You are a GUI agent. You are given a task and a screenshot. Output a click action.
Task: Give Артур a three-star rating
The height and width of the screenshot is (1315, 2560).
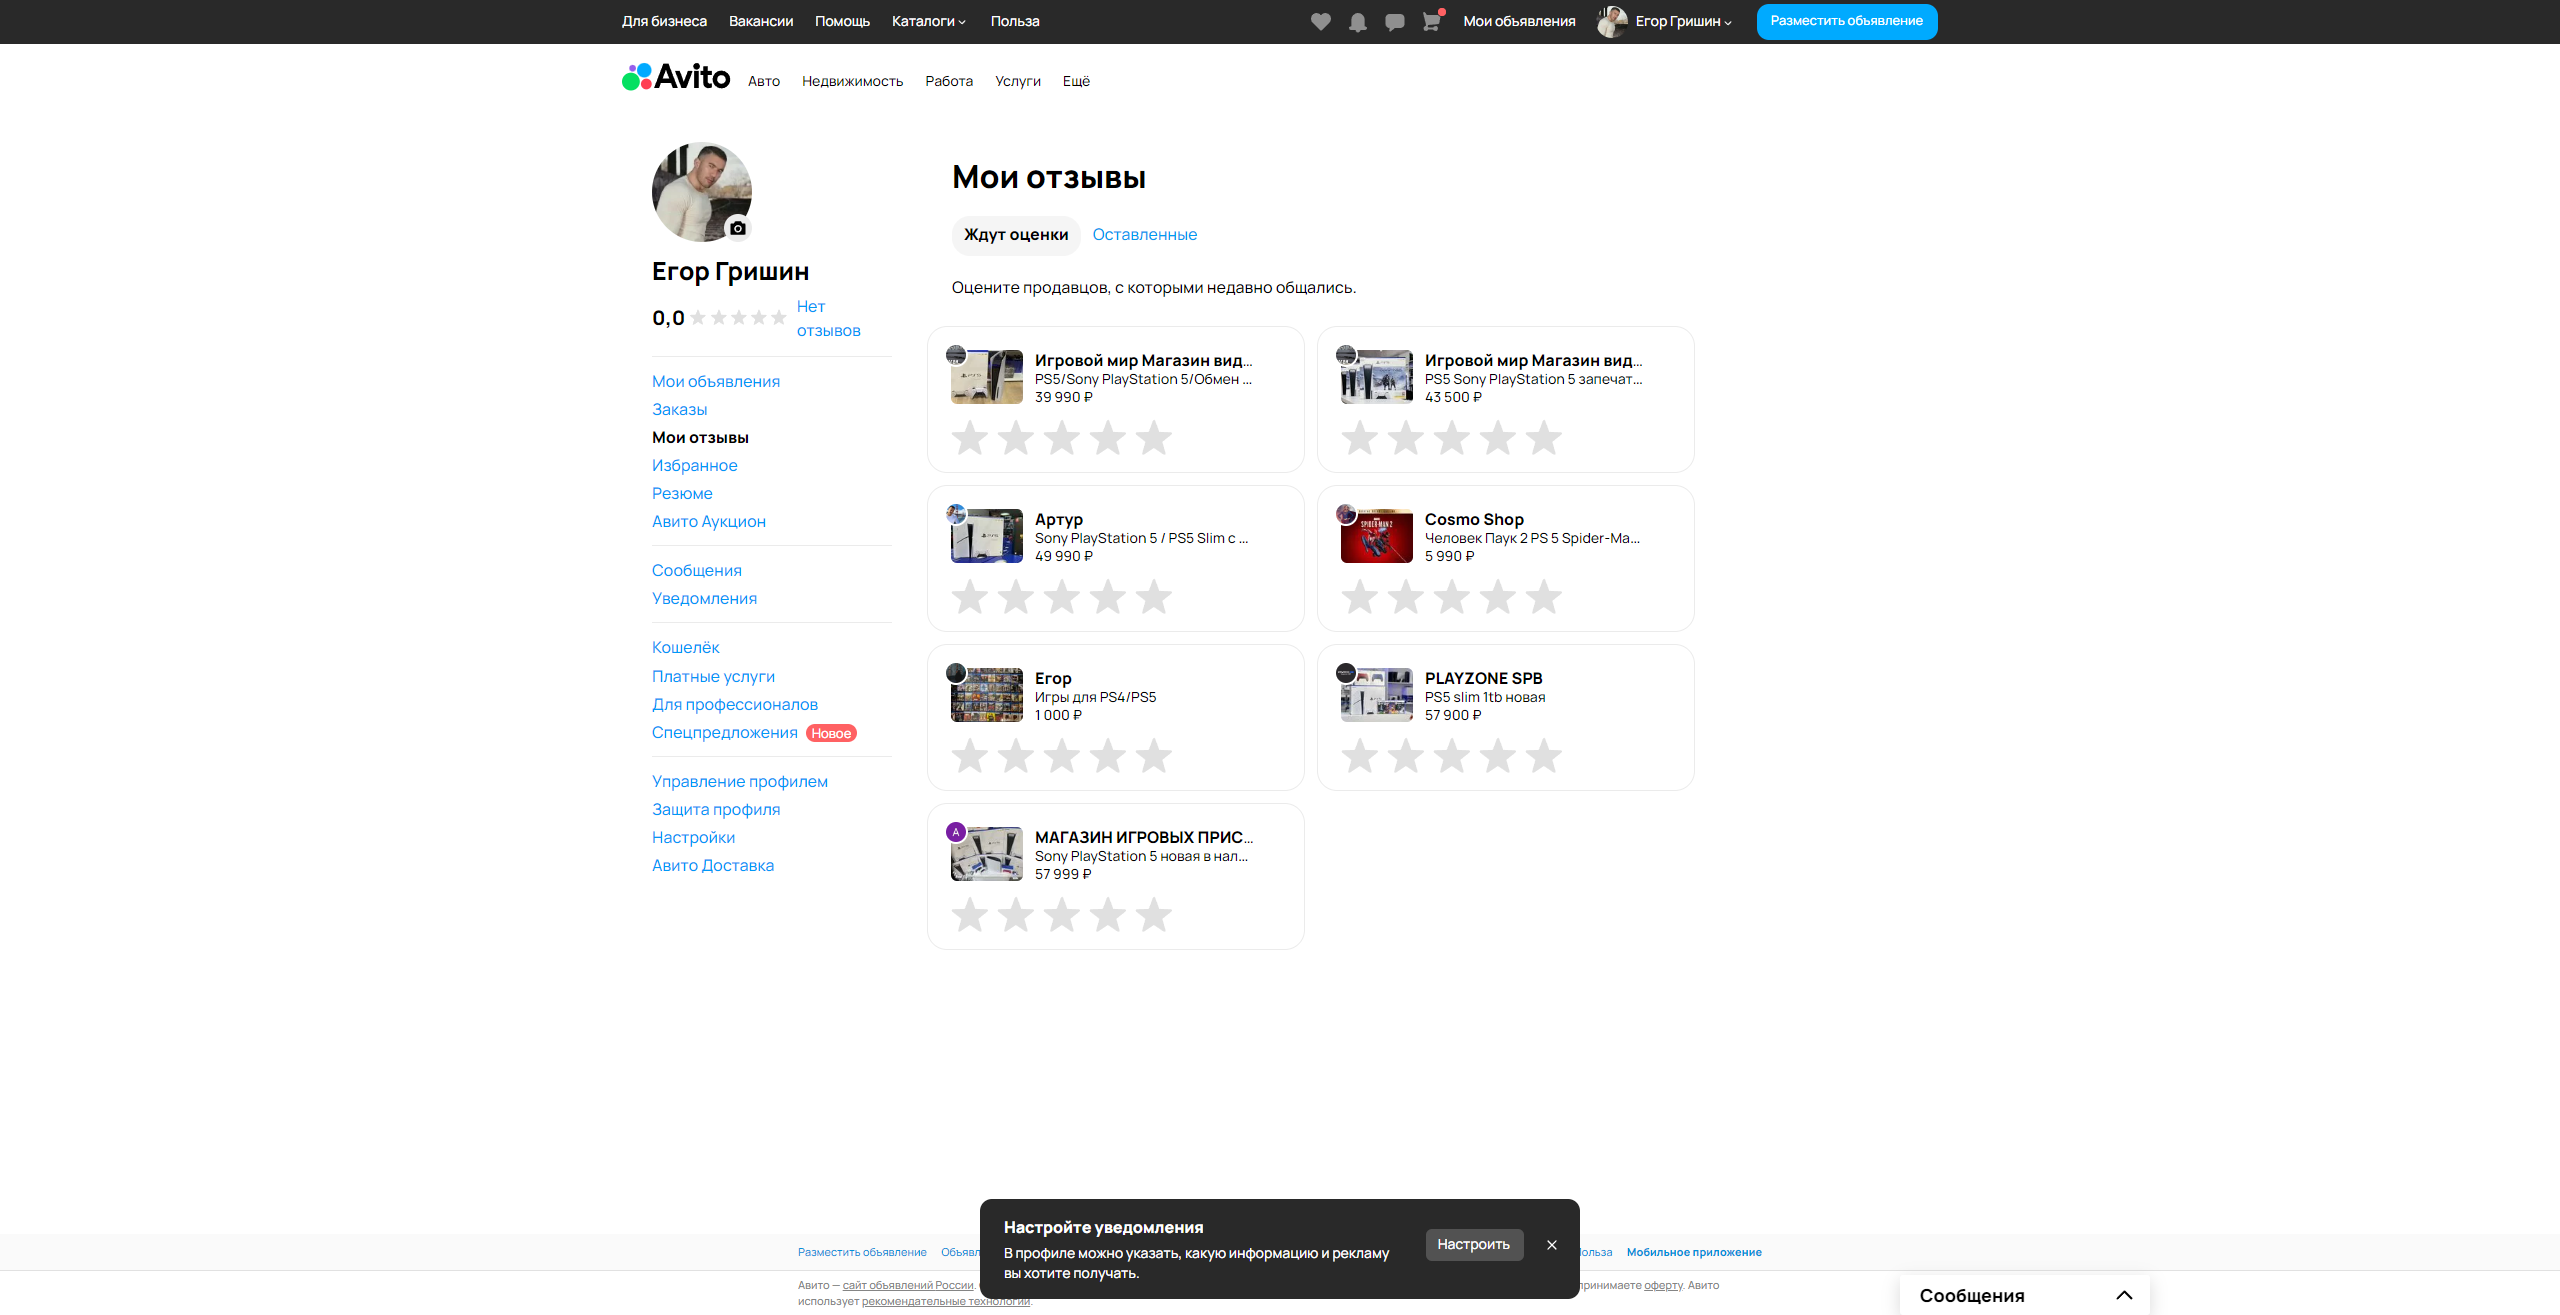(1061, 597)
